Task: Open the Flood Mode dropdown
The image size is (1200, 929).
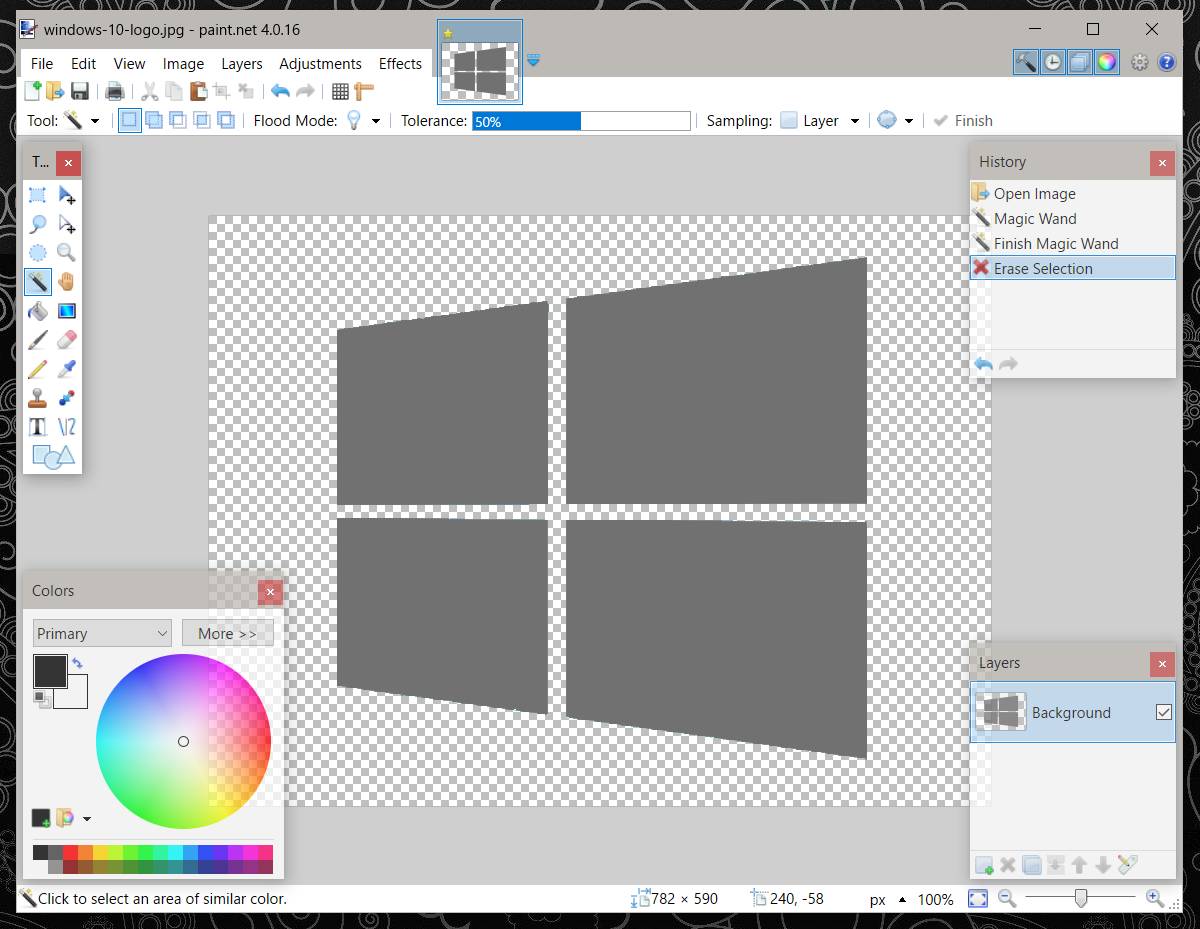Action: coord(374,120)
